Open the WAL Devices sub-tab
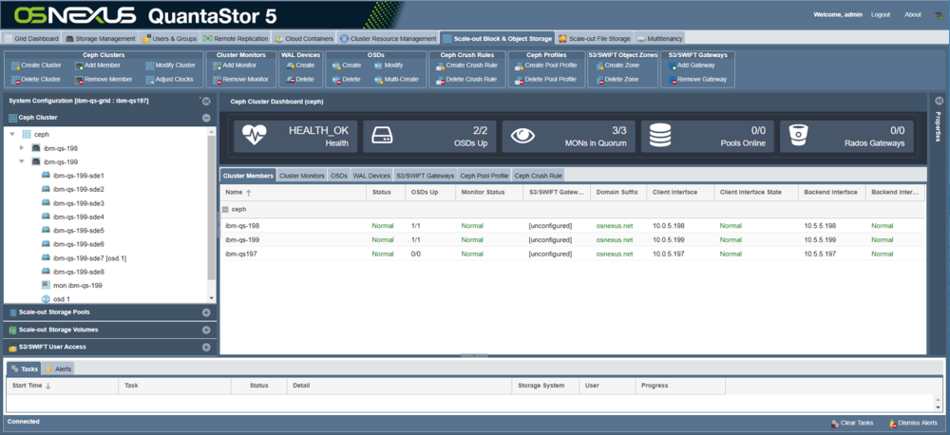 371,176
